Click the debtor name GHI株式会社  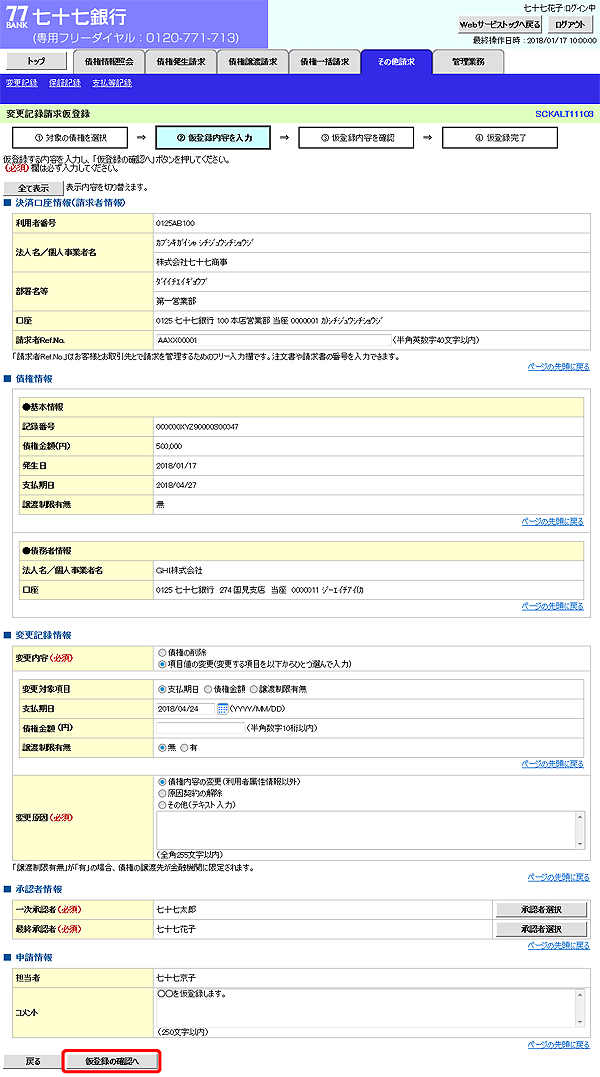pyautogui.click(x=180, y=570)
